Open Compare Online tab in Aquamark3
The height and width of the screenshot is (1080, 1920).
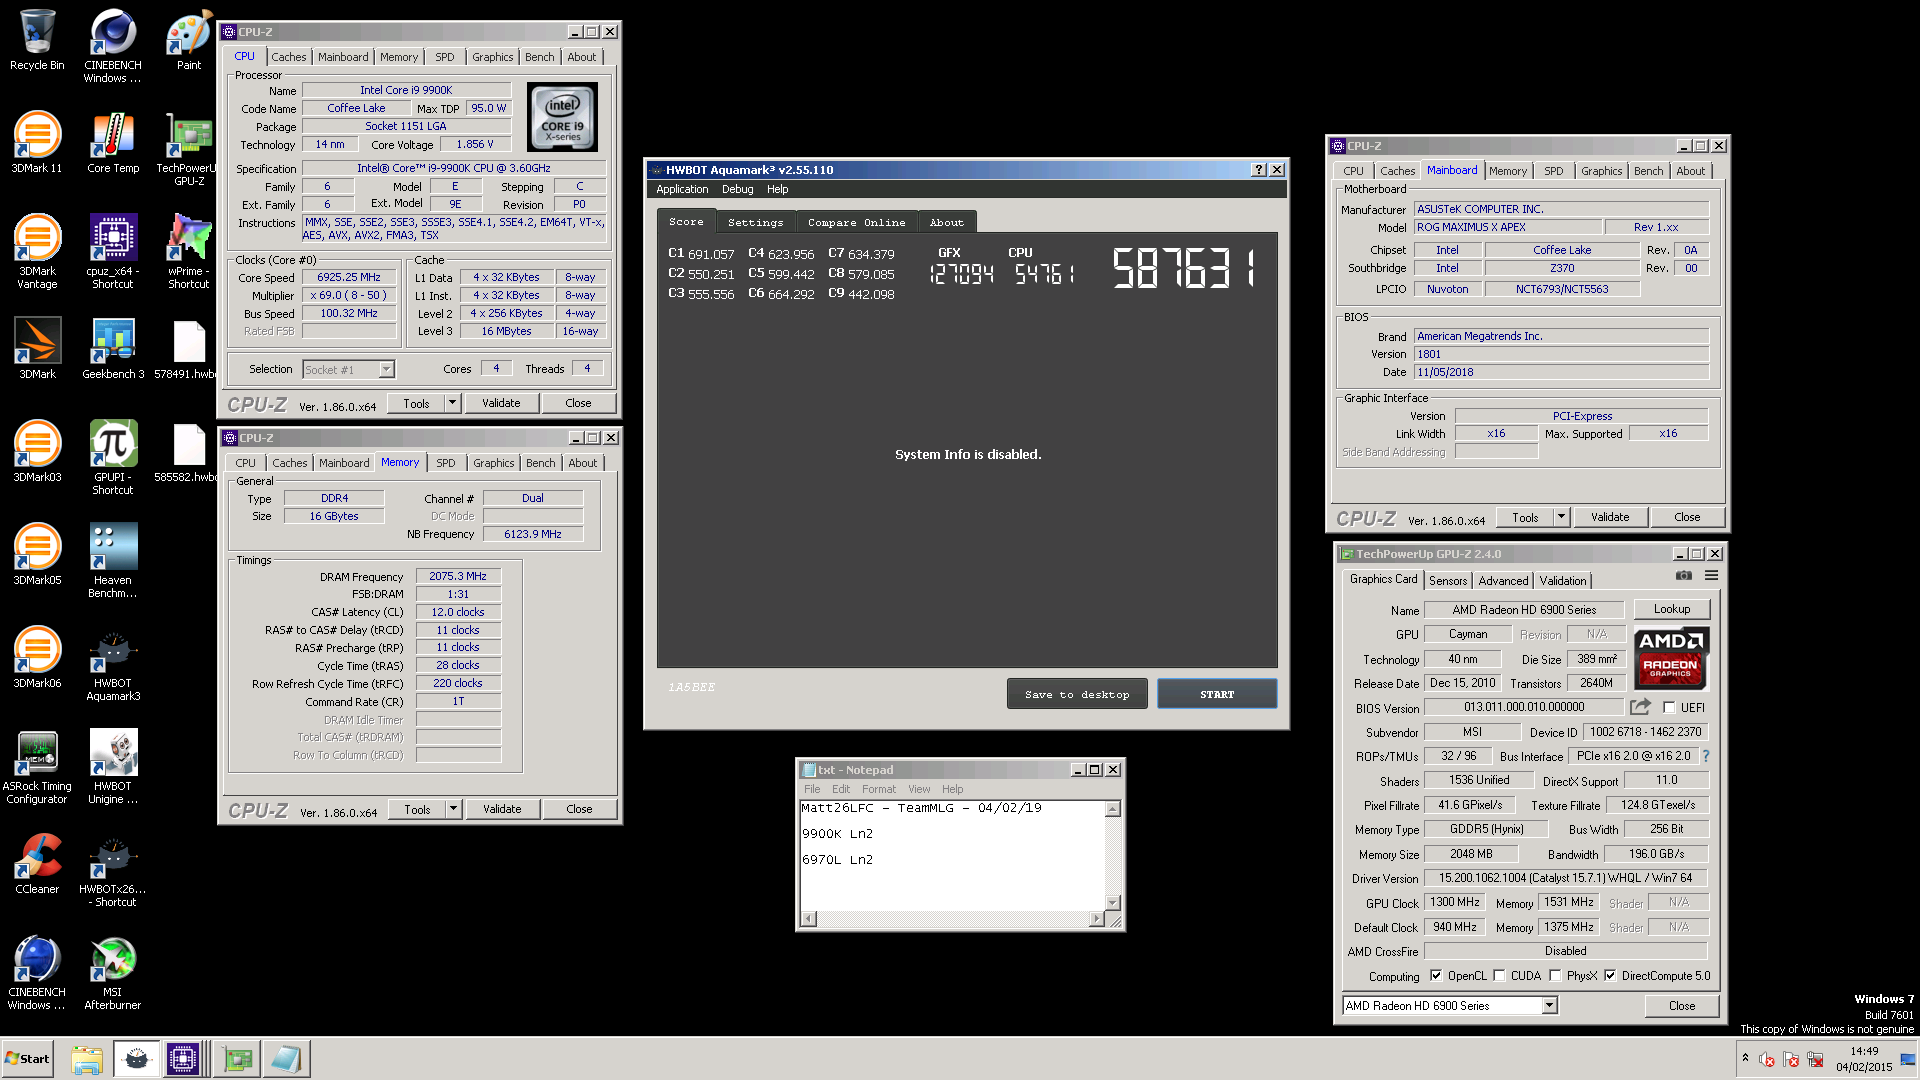[857, 222]
